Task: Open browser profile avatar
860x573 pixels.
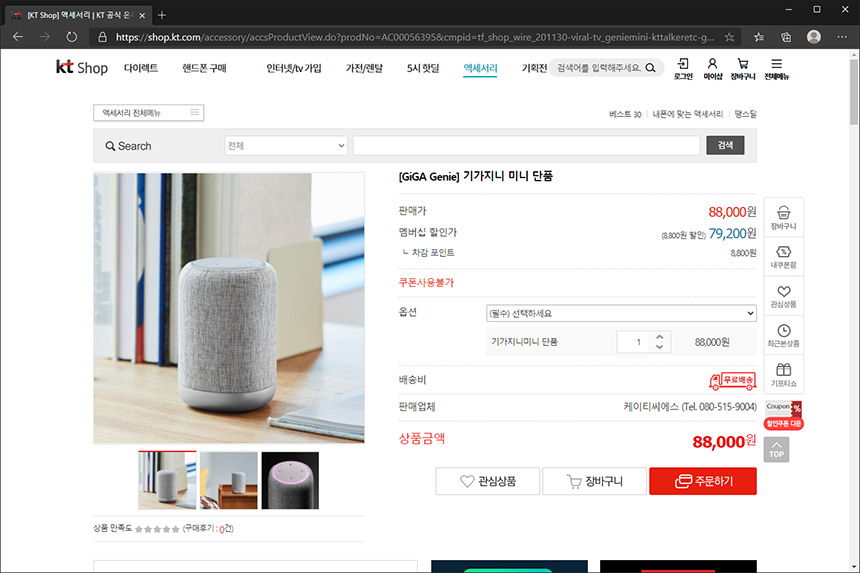Action: pos(814,37)
